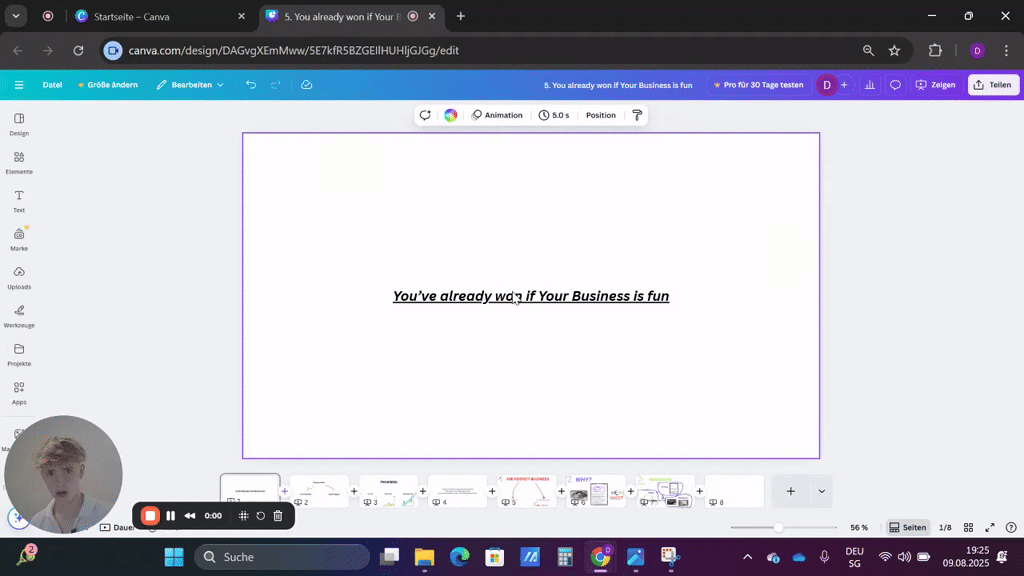
Task: Expand the Bearbeiten dropdown menu
Action: [191, 85]
